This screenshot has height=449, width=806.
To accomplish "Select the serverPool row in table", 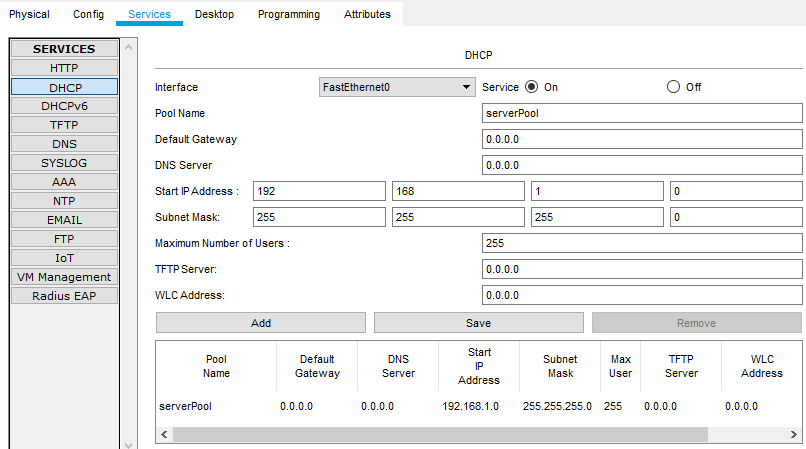I will coord(479,406).
